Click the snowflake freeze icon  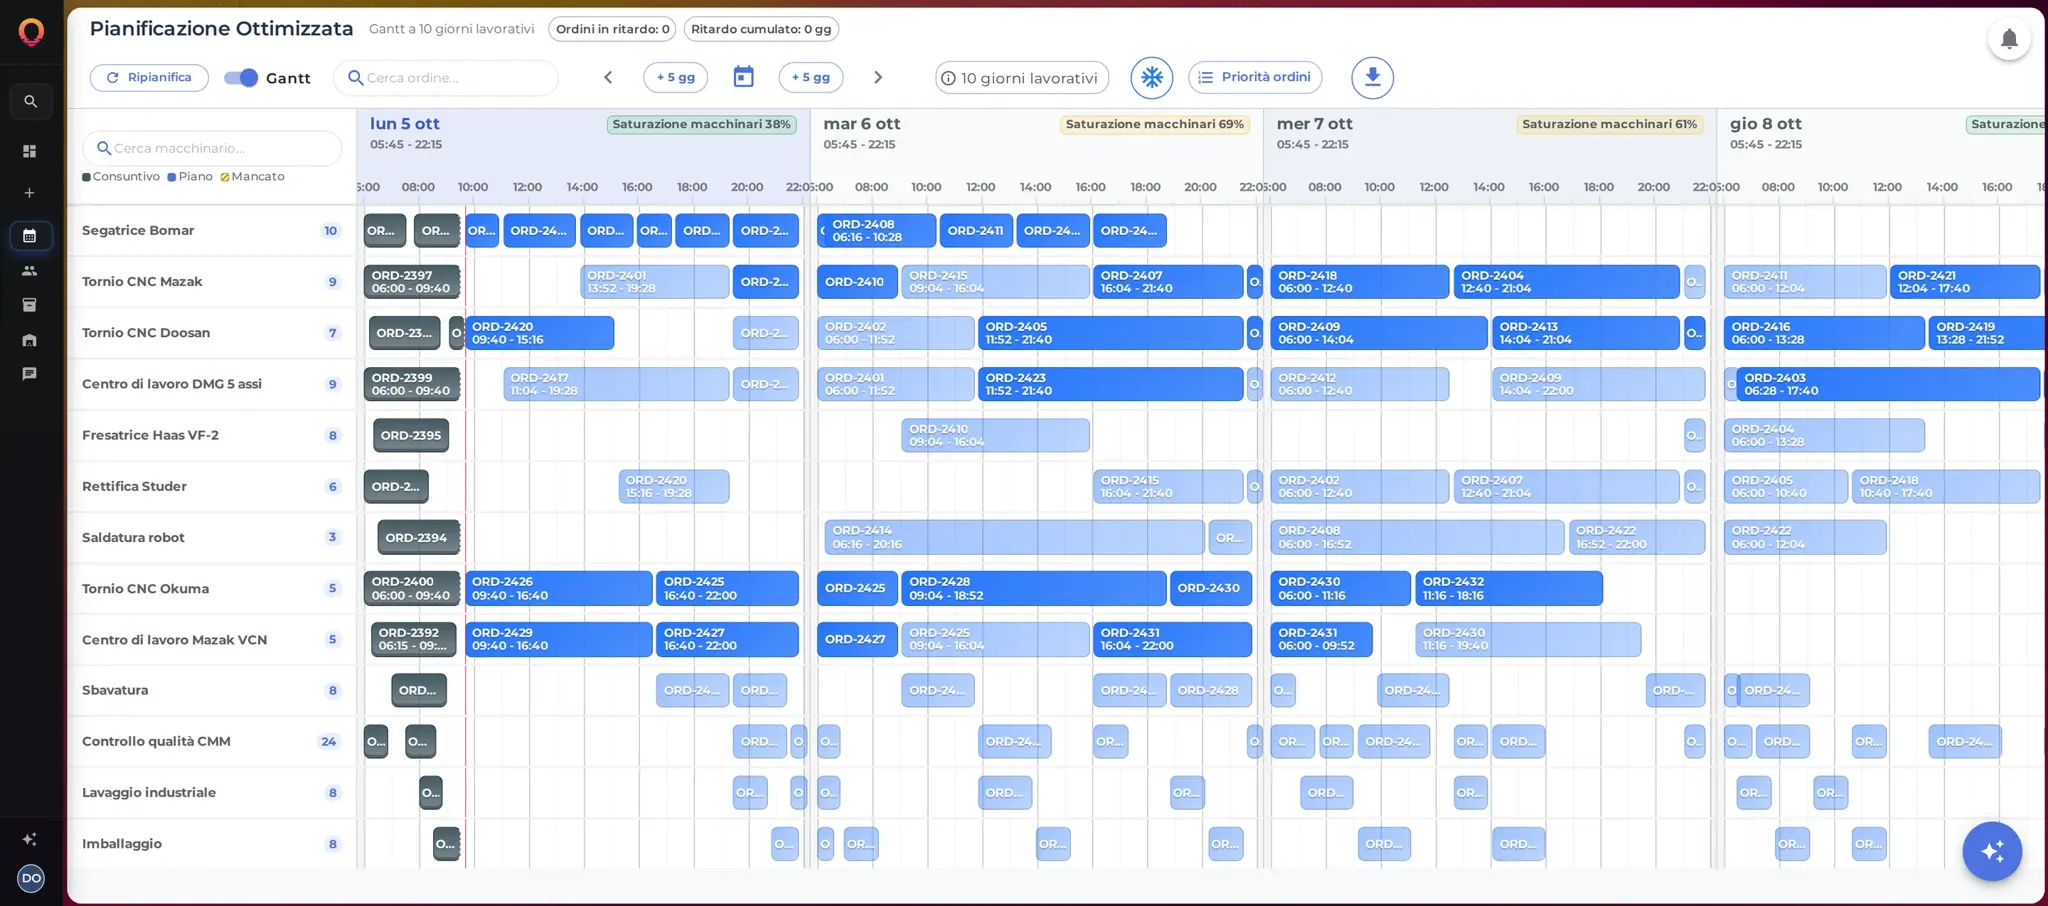[1152, 77]
